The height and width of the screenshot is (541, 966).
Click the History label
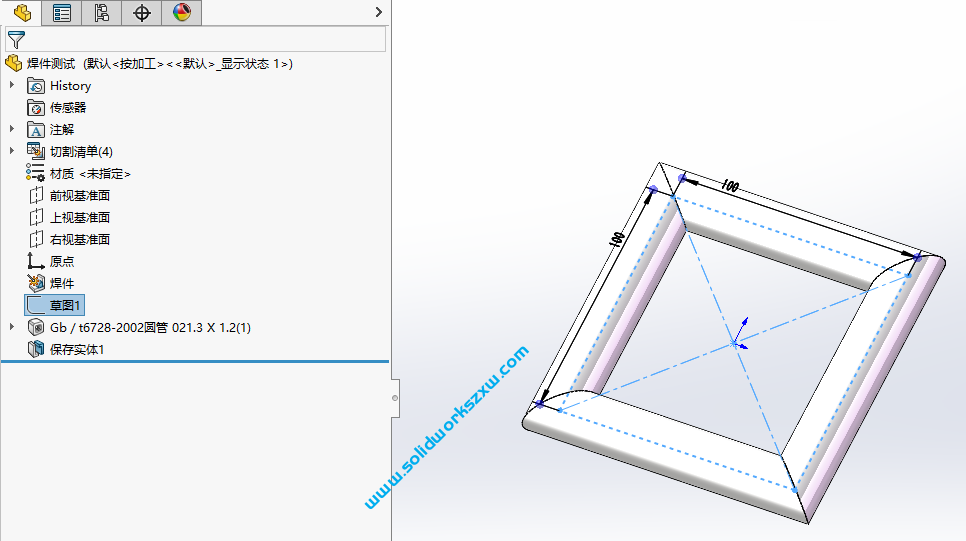point(70,86)
